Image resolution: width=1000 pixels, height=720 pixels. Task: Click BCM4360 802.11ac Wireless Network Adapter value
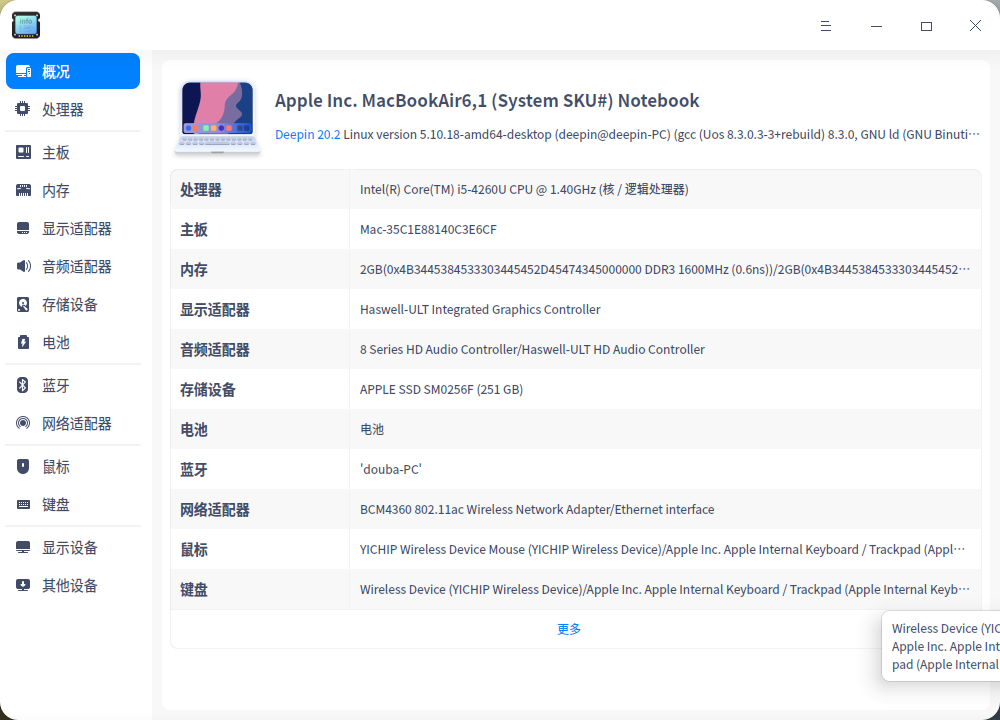point(537,510)
